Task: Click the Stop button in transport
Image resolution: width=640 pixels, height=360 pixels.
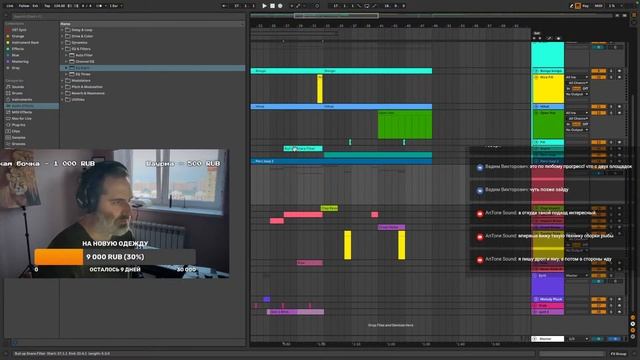Action: [x=272, y=6]
